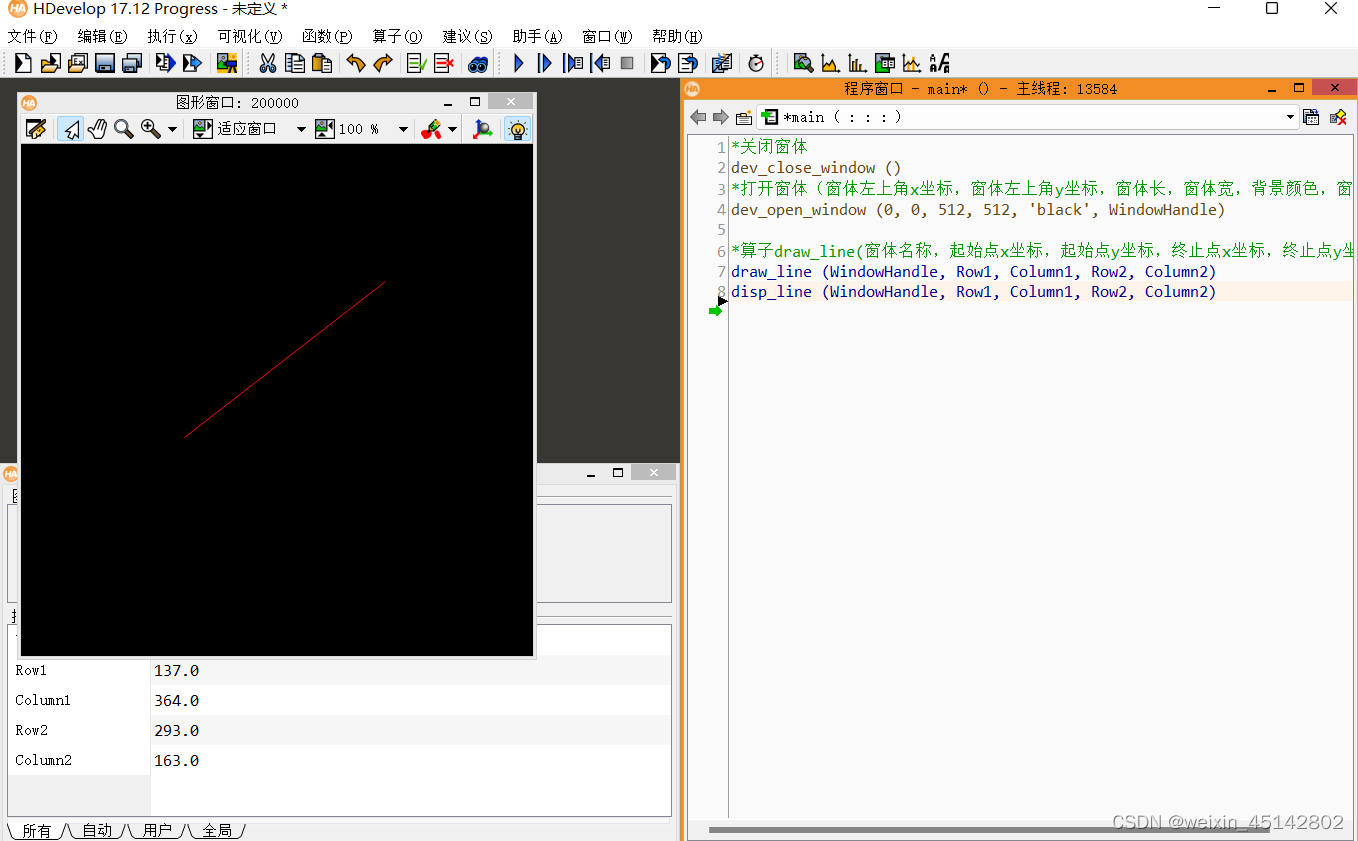Click the Stop execution square icon

[627, 63]
